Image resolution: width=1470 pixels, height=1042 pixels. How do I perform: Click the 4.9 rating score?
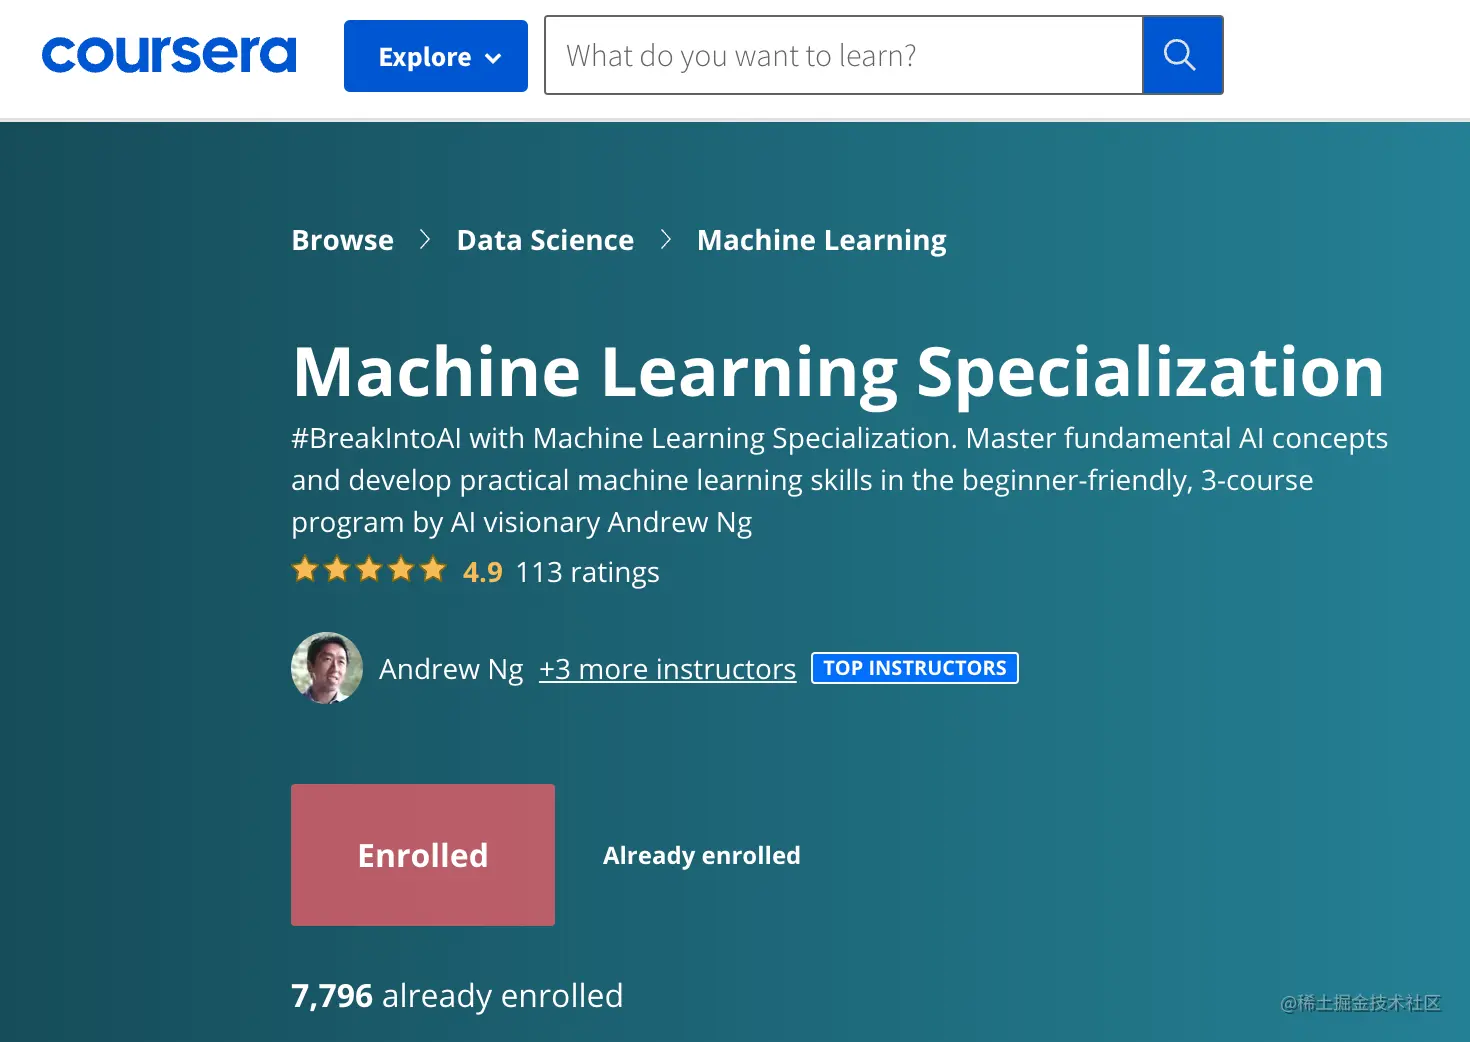click(x=482, y=572)
